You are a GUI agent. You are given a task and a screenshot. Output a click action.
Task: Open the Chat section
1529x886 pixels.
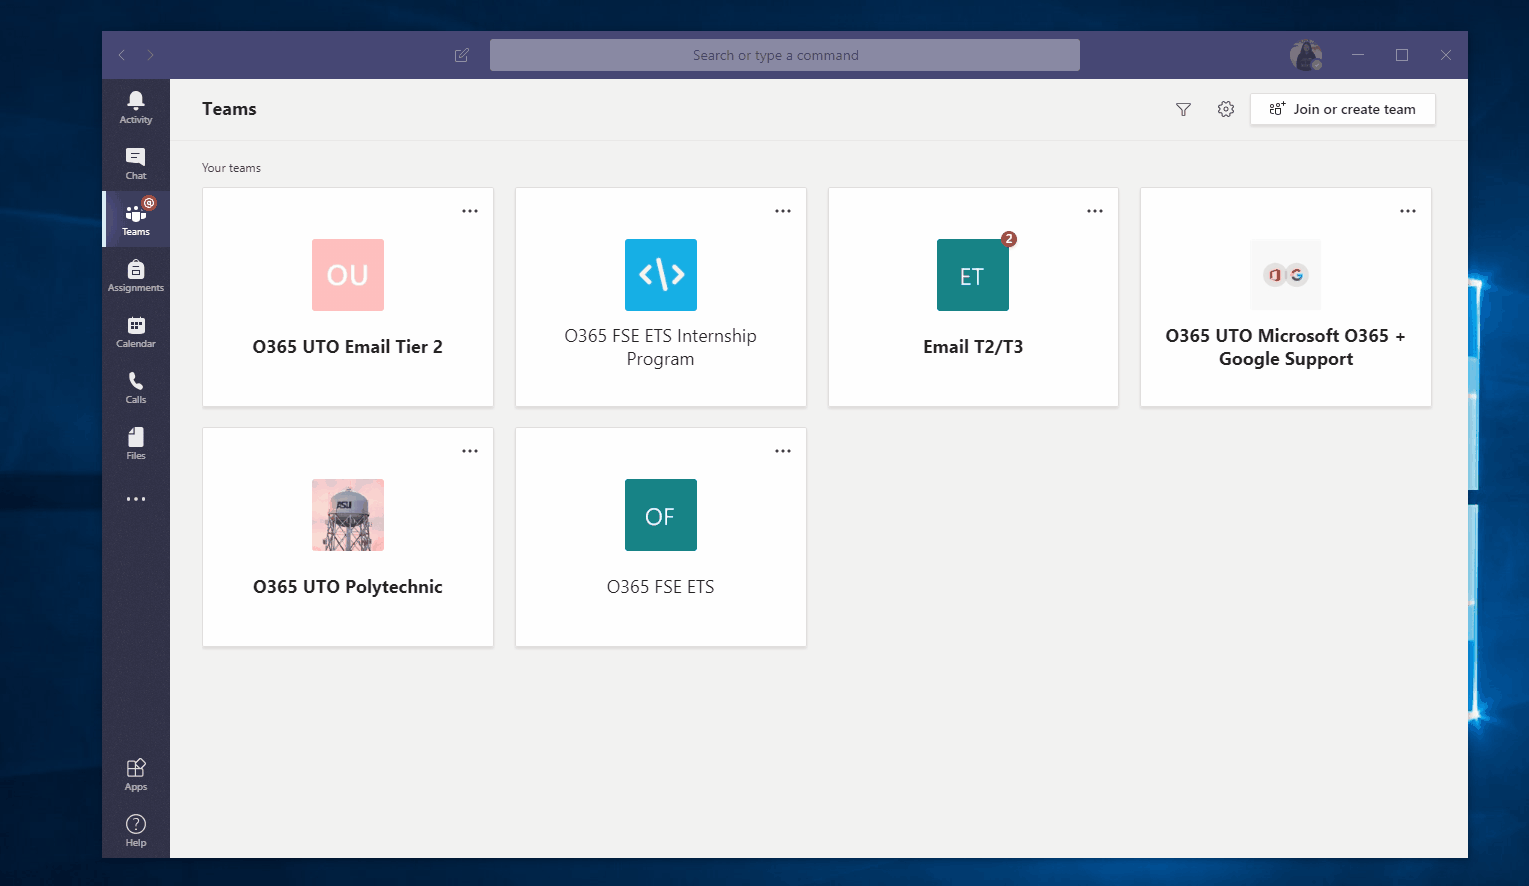click(x=136, y=163)
